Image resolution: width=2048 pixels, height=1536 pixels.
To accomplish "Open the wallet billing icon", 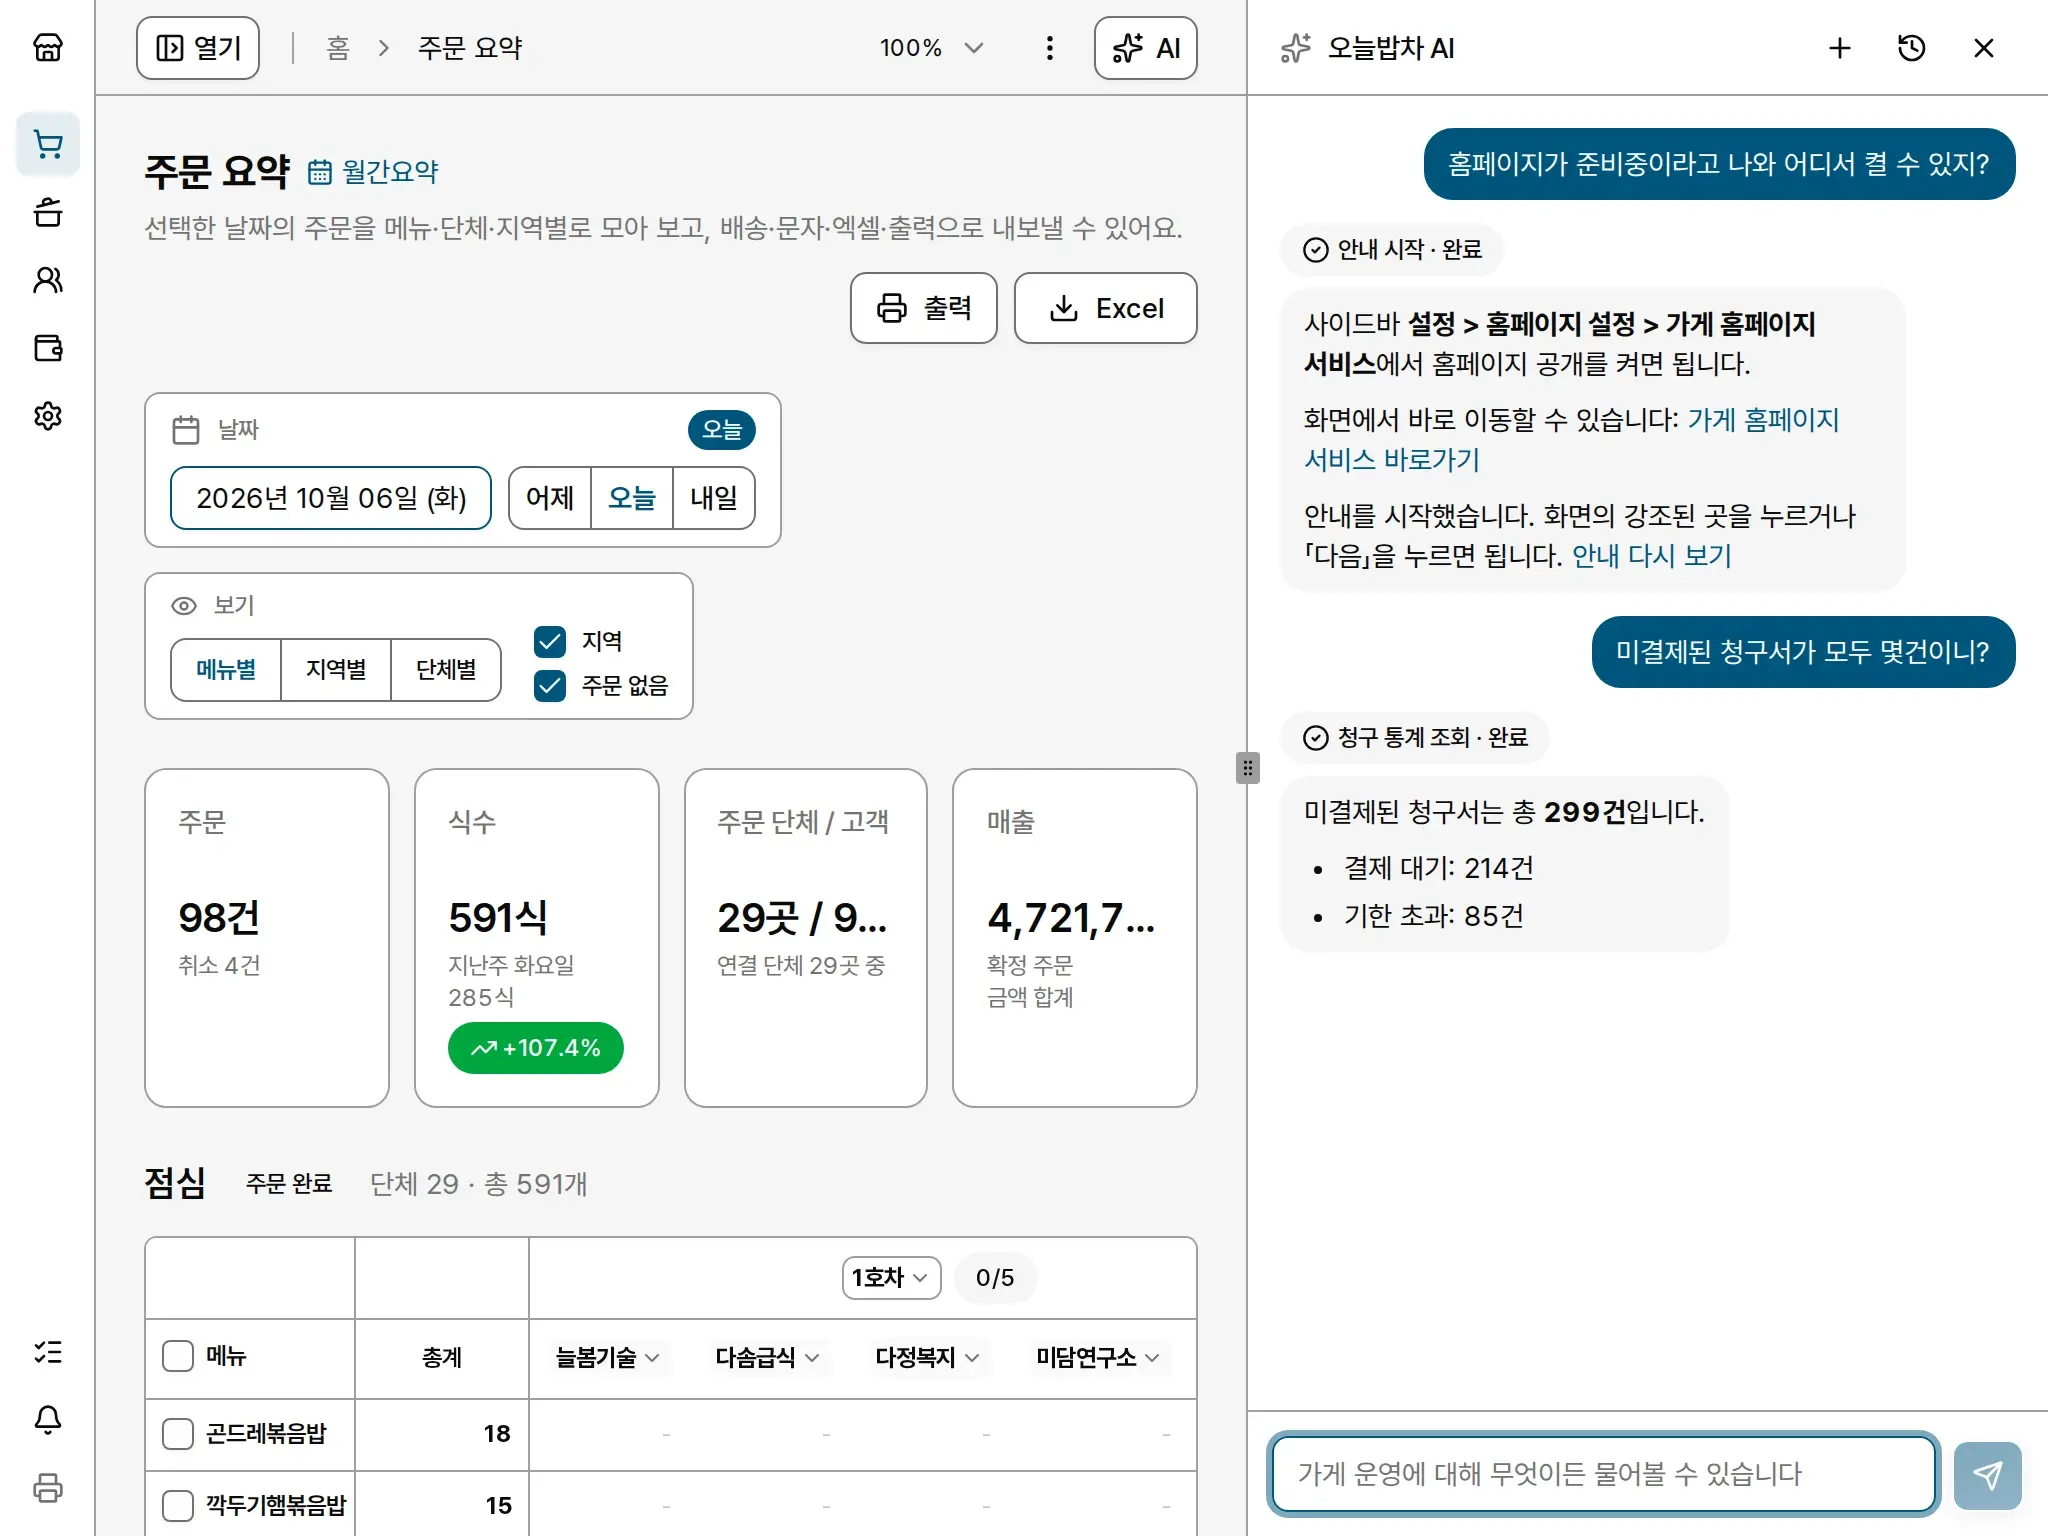I will coord(48,348).
